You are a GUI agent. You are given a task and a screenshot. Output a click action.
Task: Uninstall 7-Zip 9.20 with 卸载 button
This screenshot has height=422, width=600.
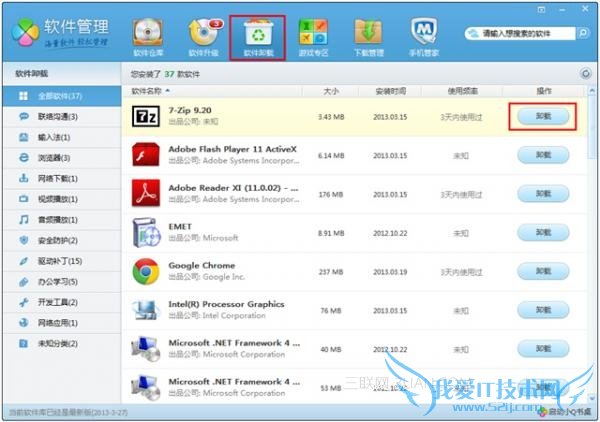pos(543,116)
